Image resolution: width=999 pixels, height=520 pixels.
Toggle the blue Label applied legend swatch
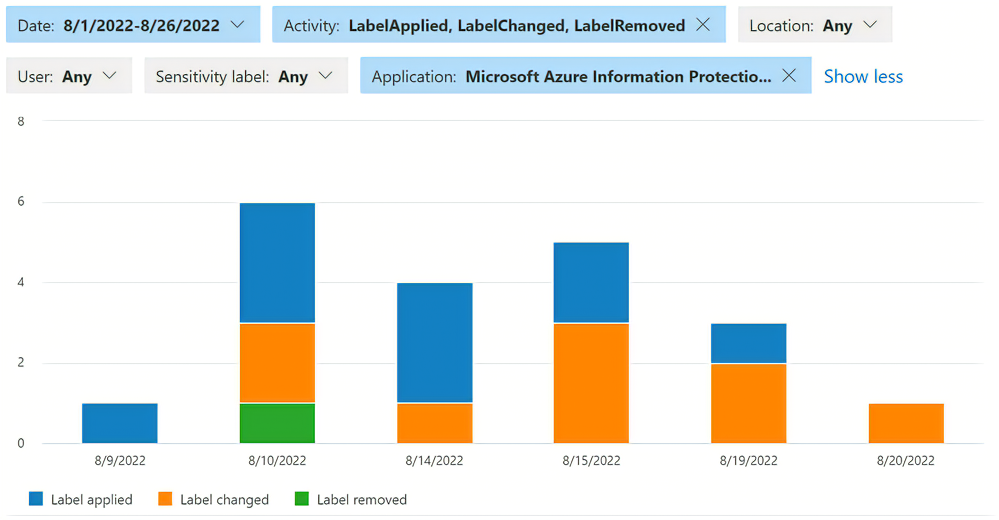point(36,499)
